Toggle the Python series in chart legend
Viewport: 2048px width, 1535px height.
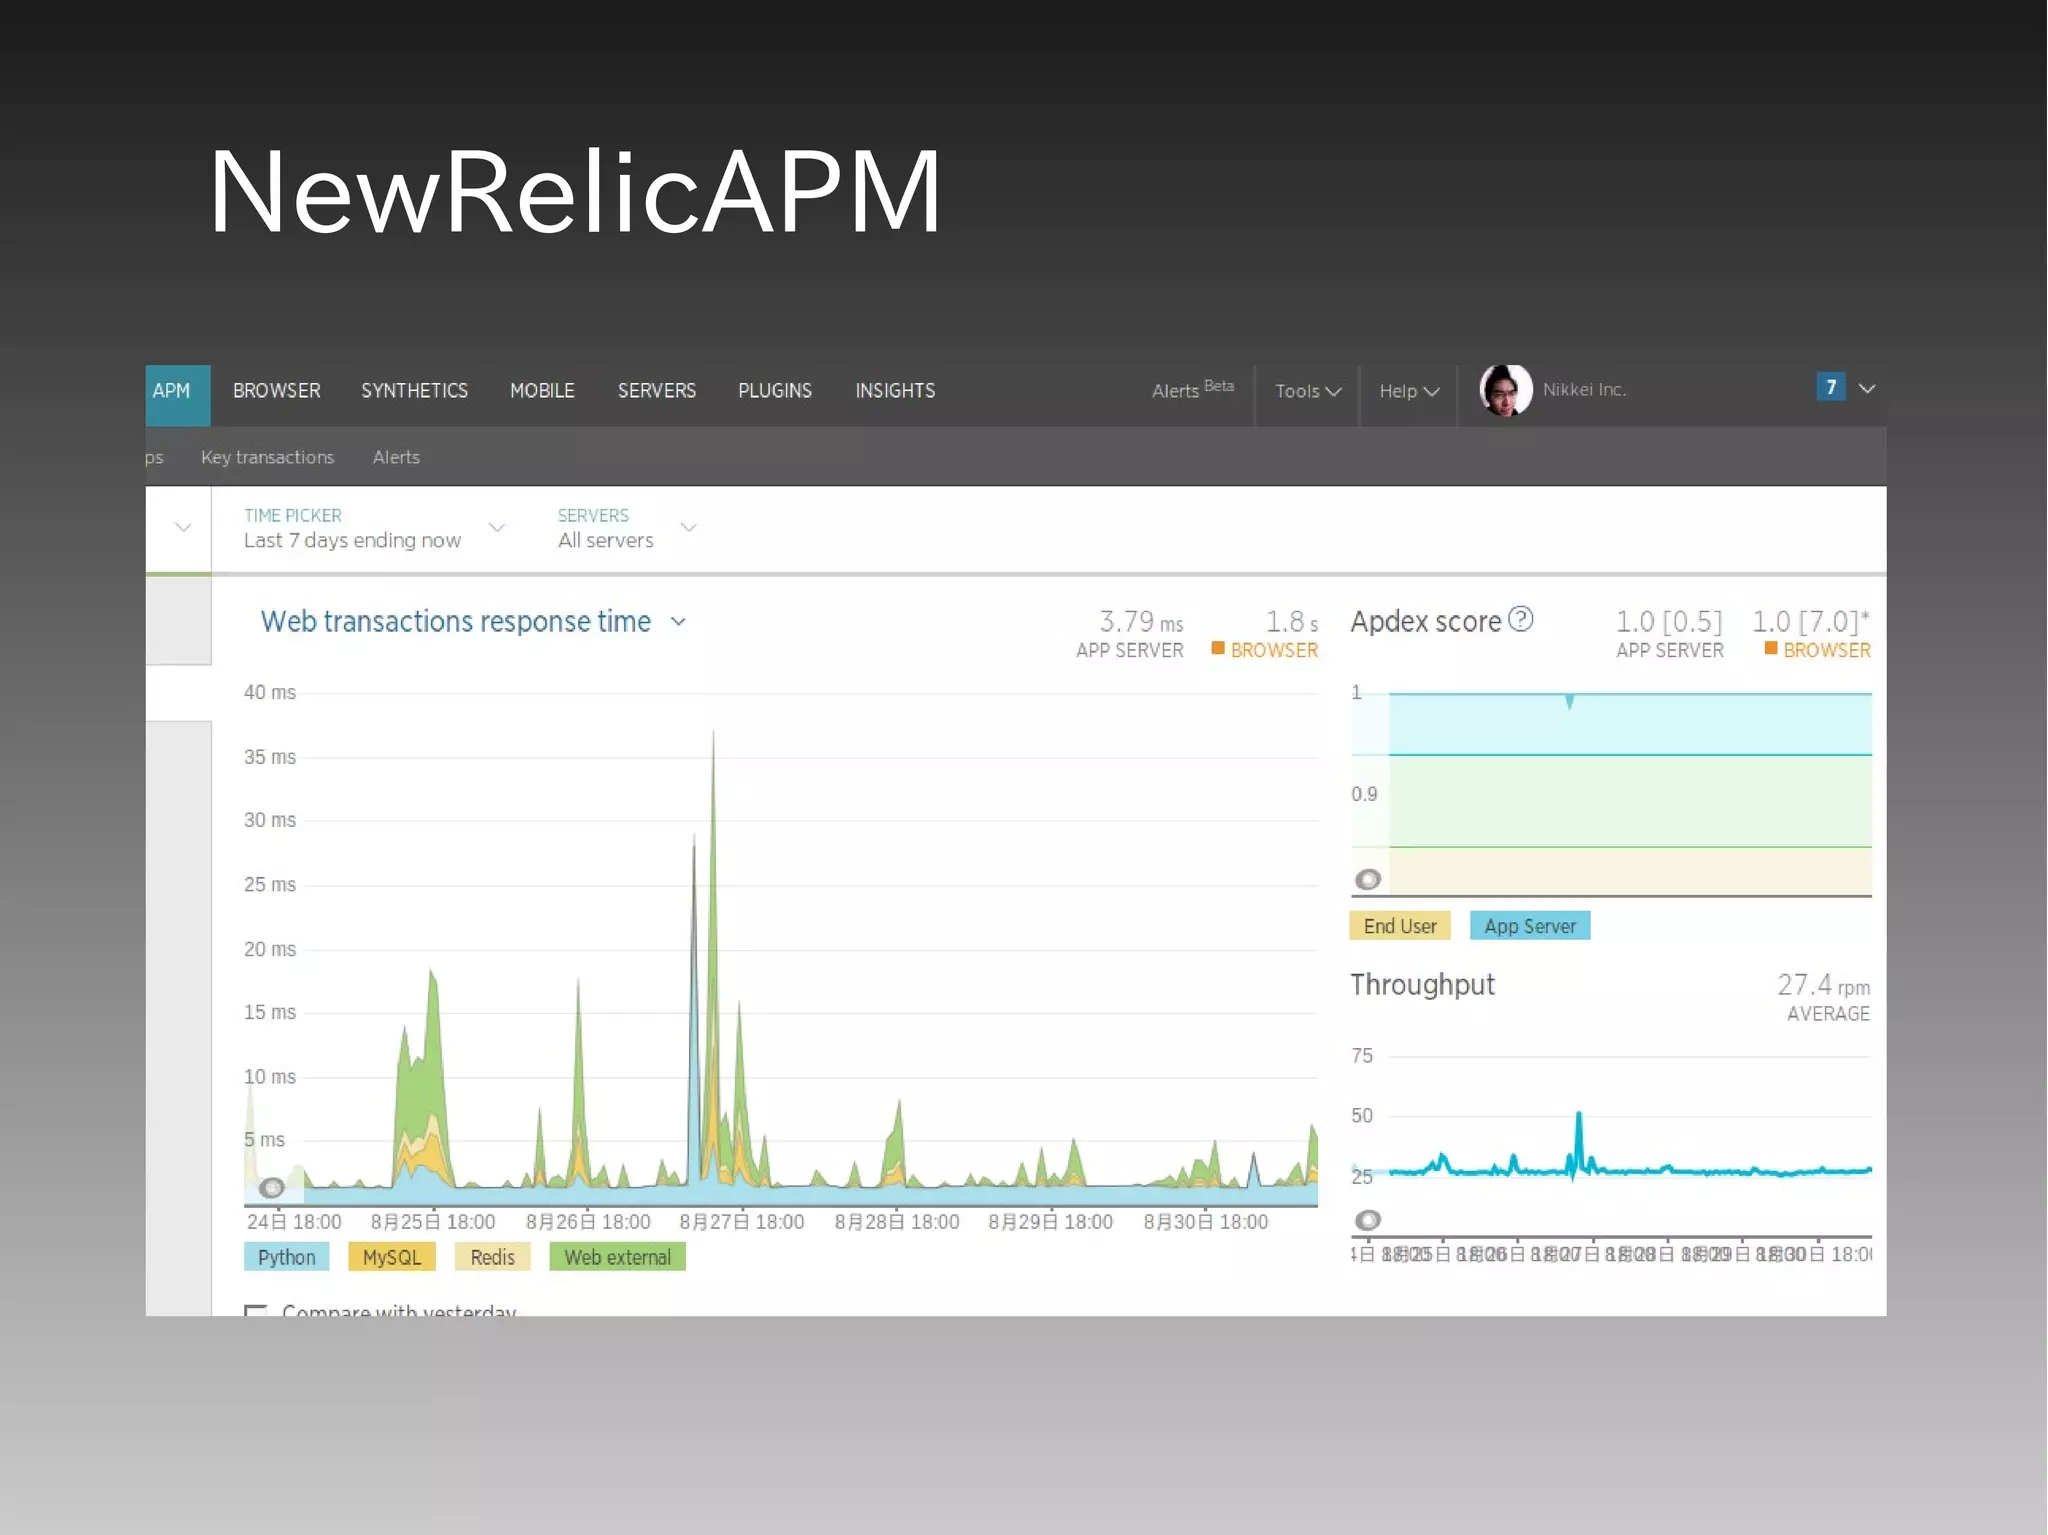[x=286, y=1257]
